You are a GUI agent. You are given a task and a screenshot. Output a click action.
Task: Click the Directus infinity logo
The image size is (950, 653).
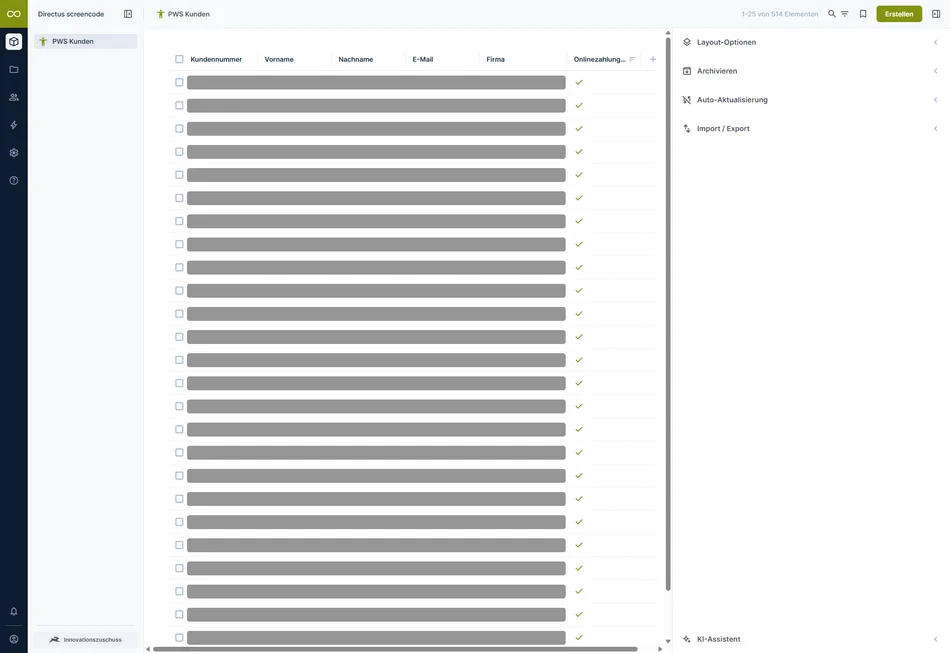[x=13, y=14]
